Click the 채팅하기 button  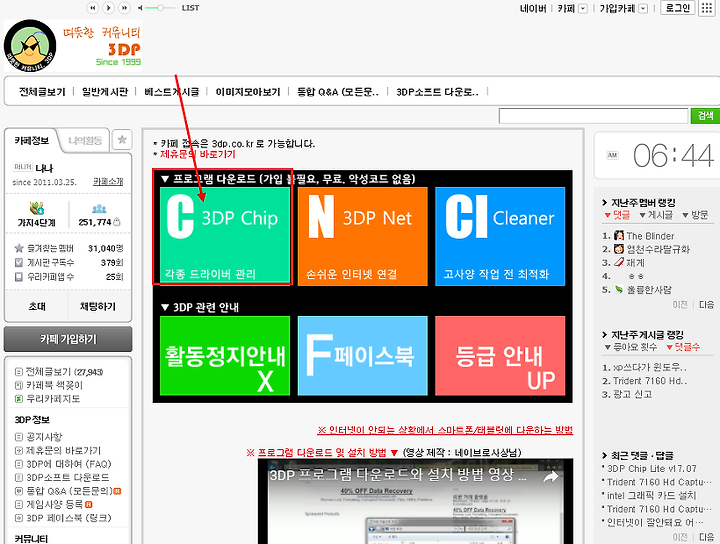pos(98,306)
